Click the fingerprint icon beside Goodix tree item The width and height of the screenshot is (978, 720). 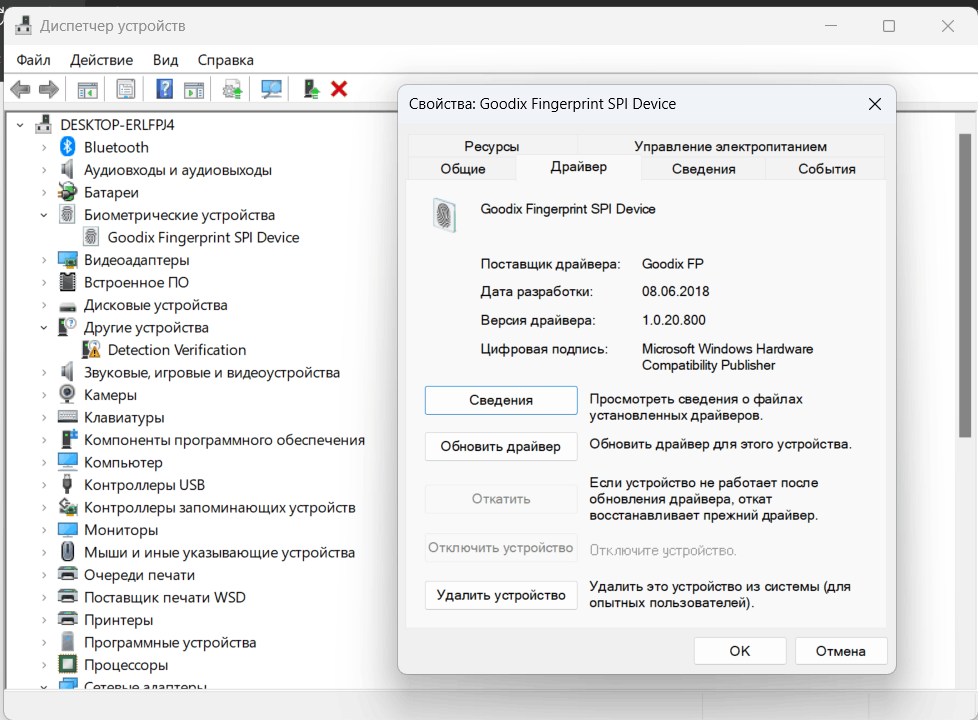[x=91, y=237]
